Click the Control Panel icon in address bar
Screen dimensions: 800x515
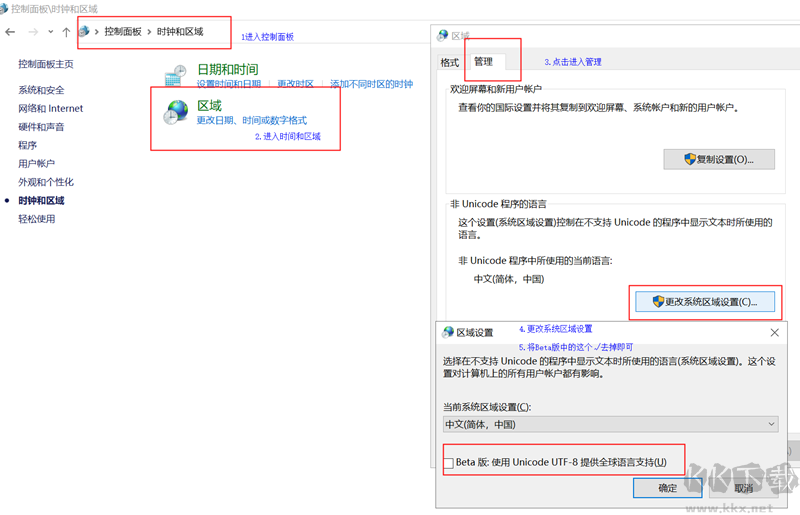tap(84, 31)
